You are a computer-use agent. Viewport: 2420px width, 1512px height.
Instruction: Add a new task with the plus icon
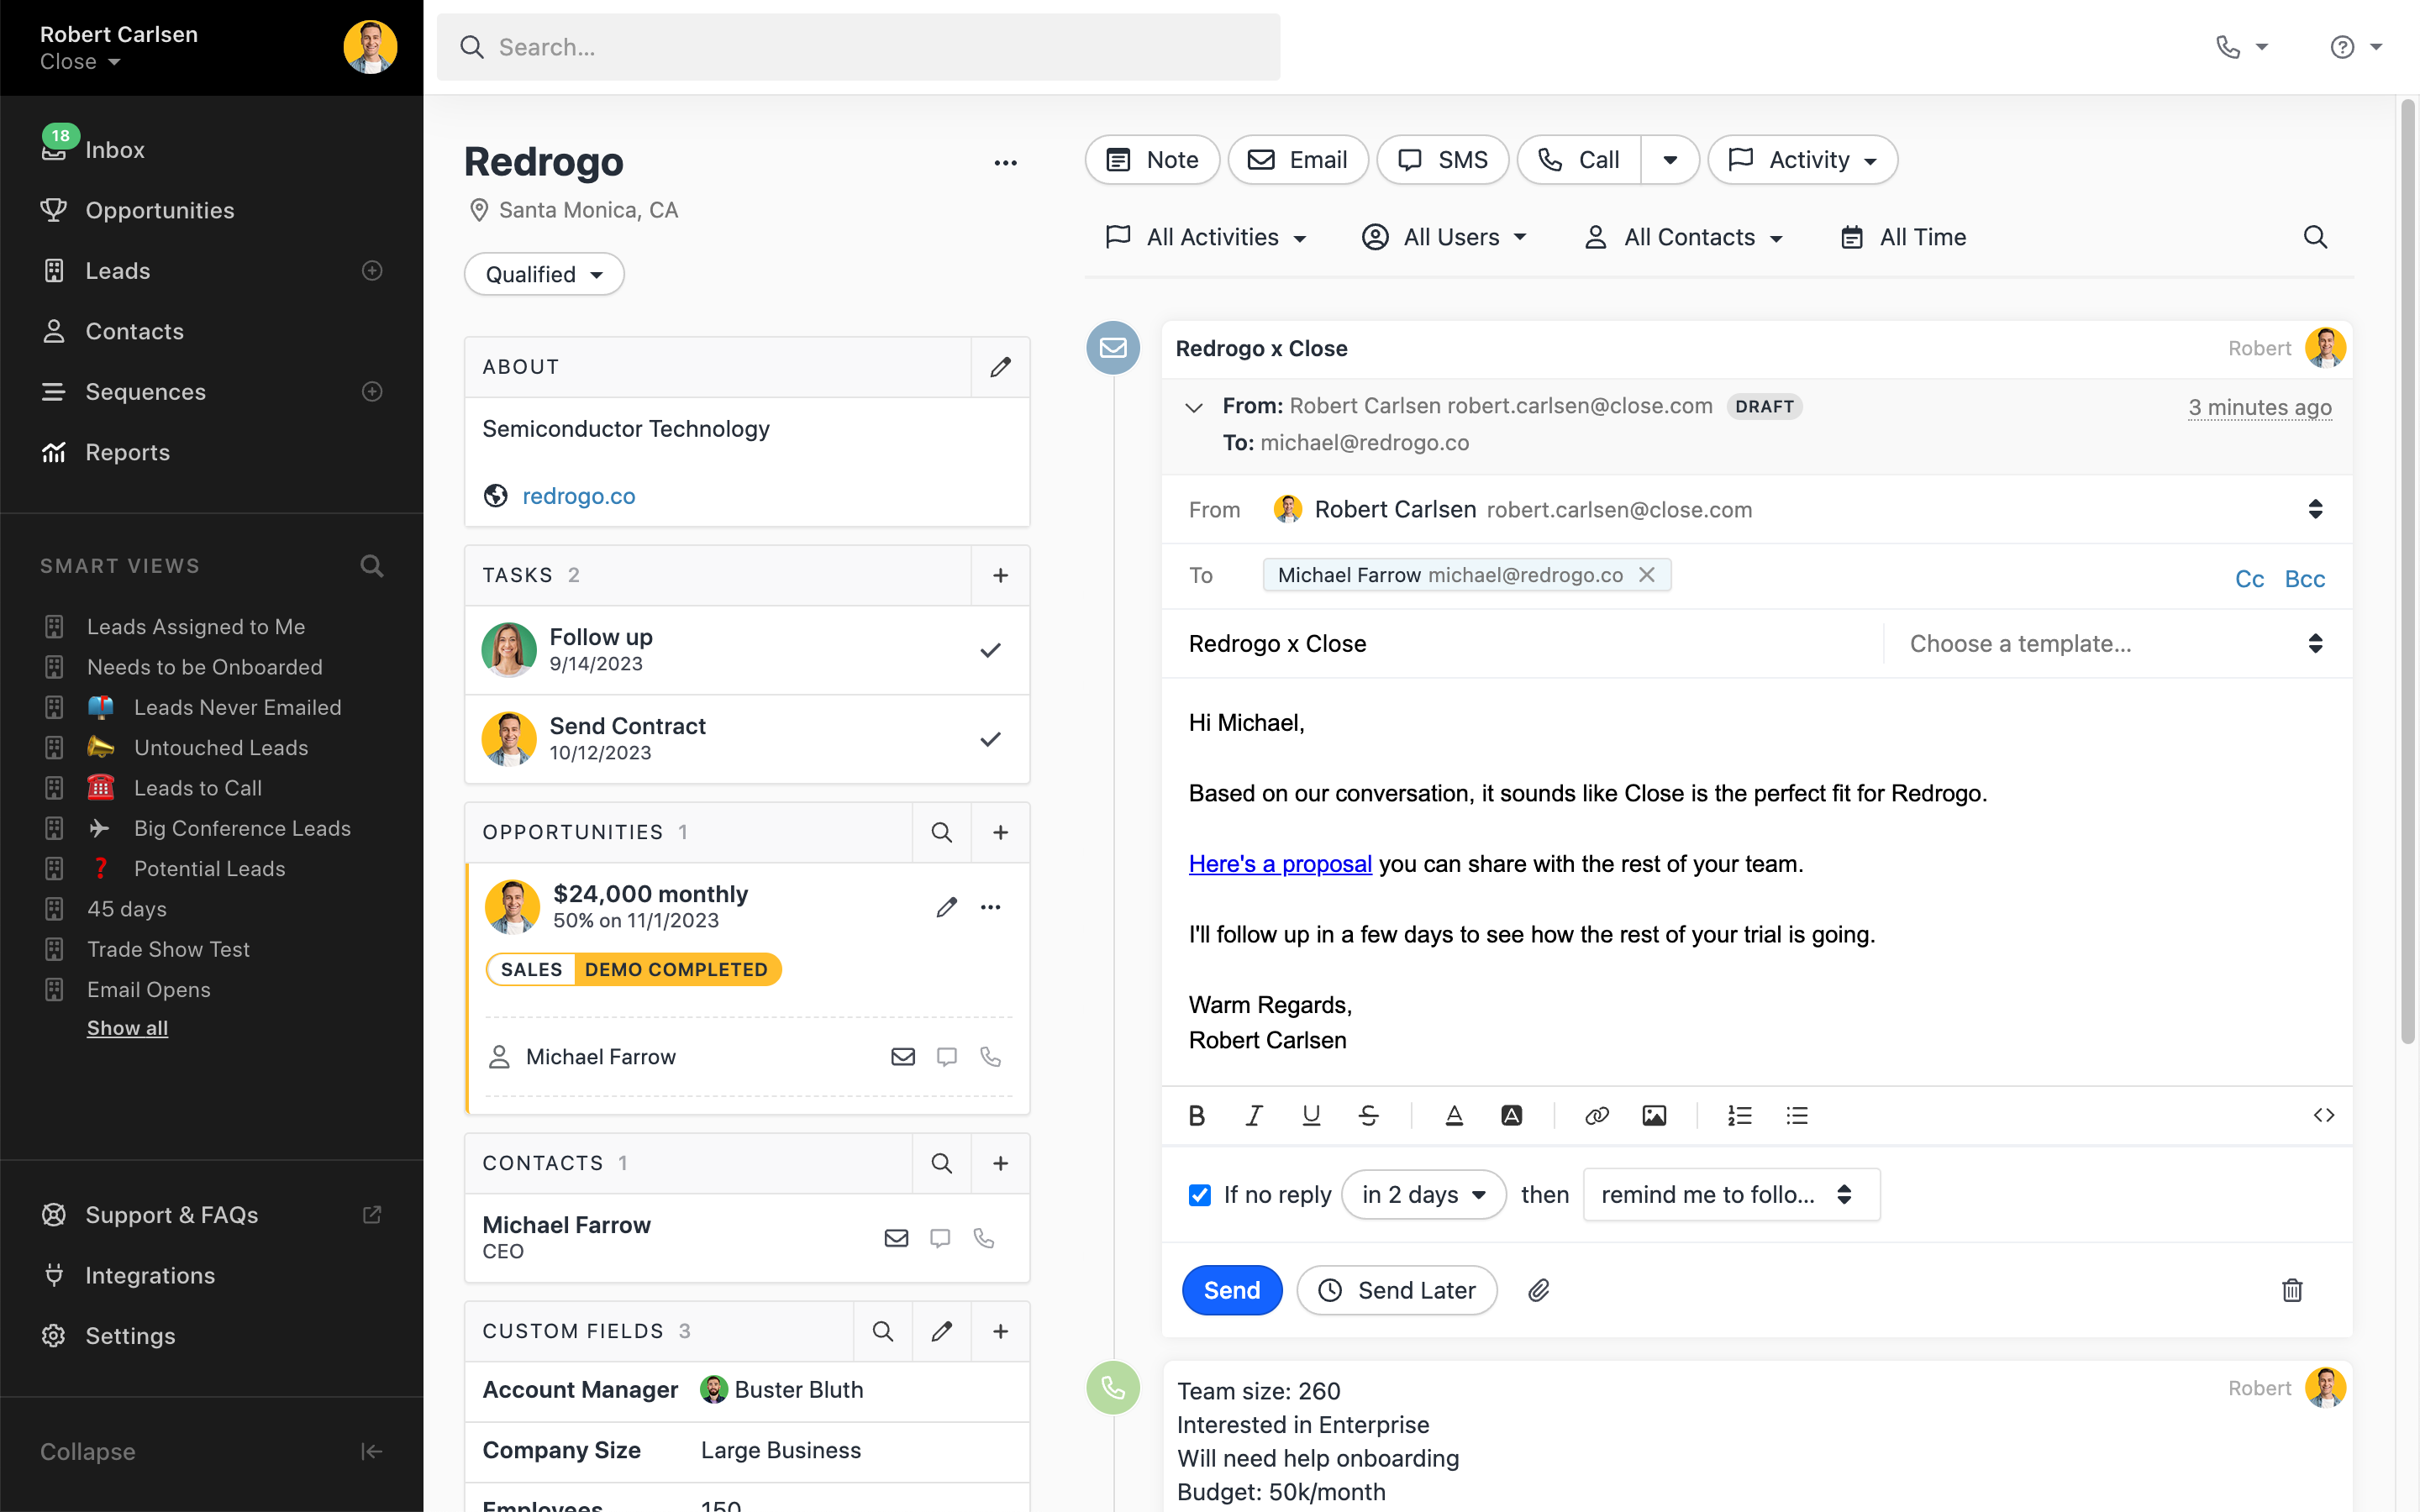pyautogui.click(x=1000, y=575)
